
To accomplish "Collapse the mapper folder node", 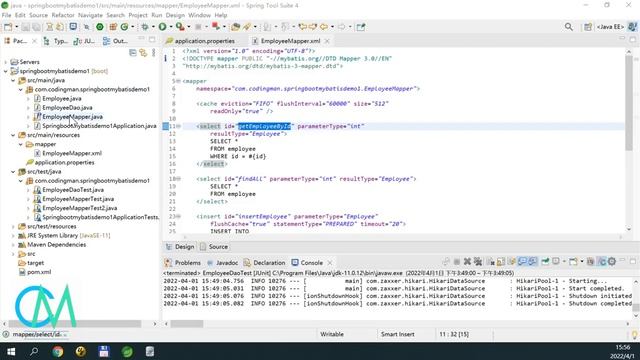I will pyautogui.click(x=21, y=144).
